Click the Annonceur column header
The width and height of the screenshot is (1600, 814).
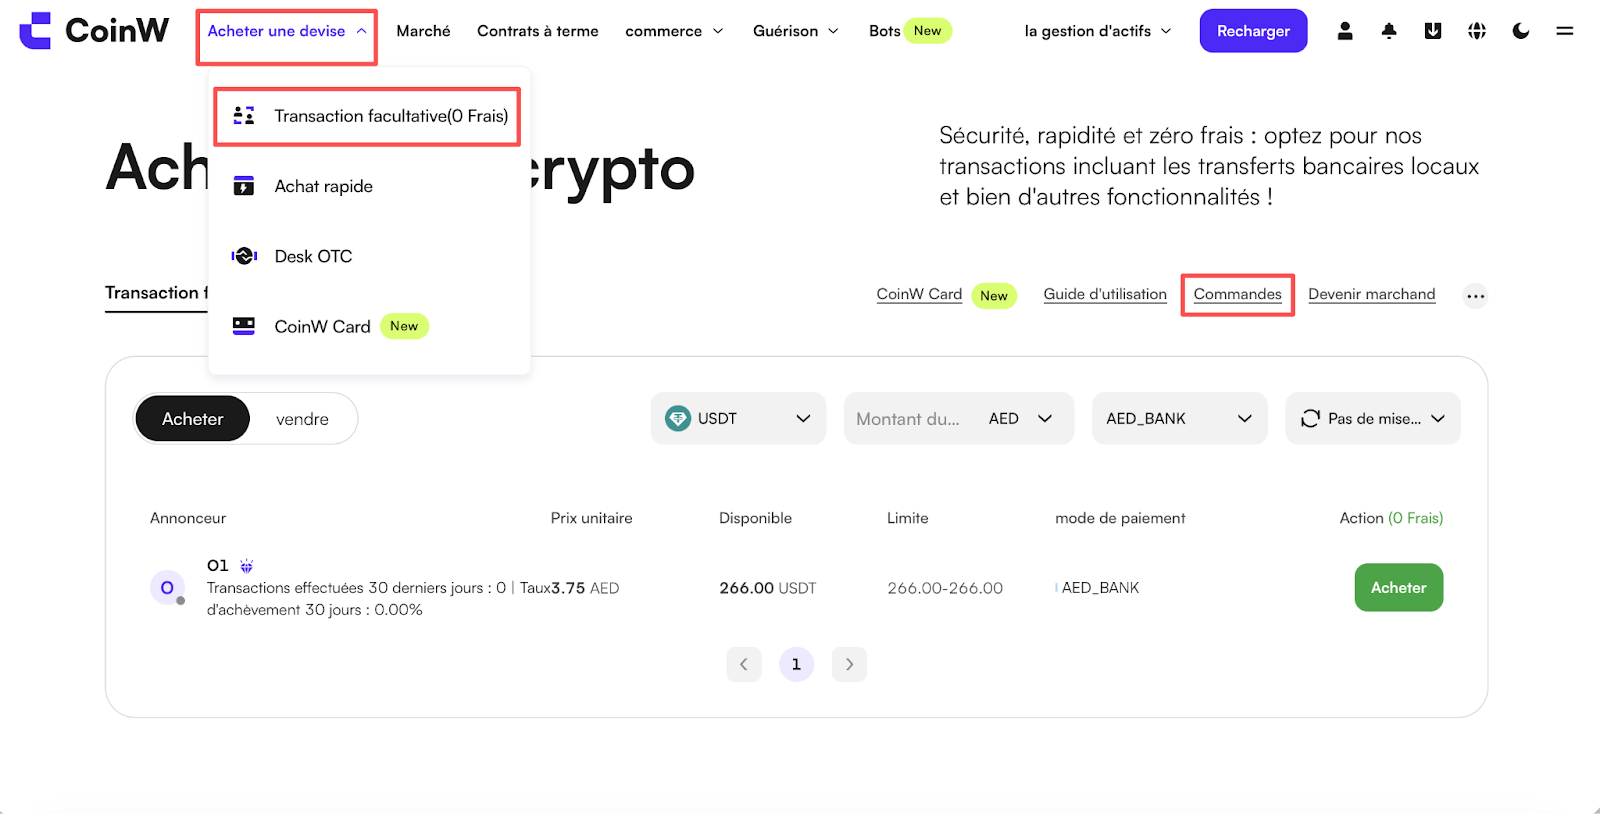coord(188,518)
